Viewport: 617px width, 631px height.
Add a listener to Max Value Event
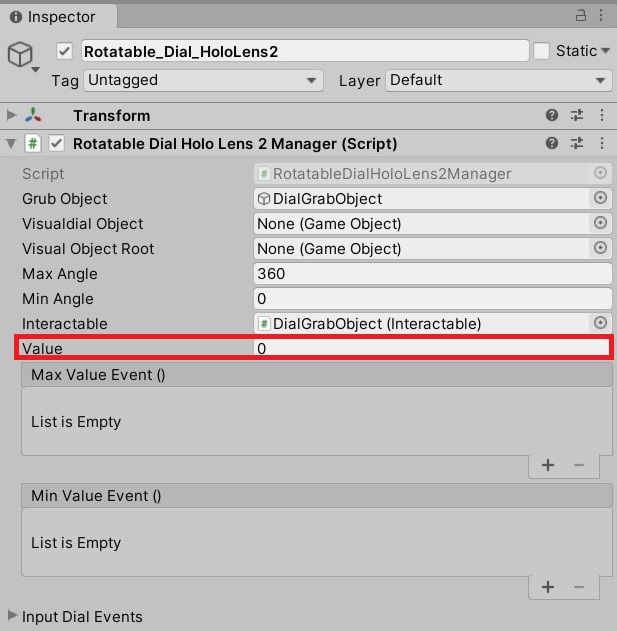tap(548, 465)
